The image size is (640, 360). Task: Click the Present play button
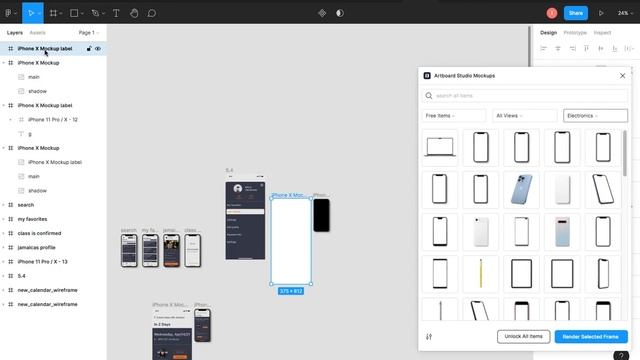pos(601,13)
